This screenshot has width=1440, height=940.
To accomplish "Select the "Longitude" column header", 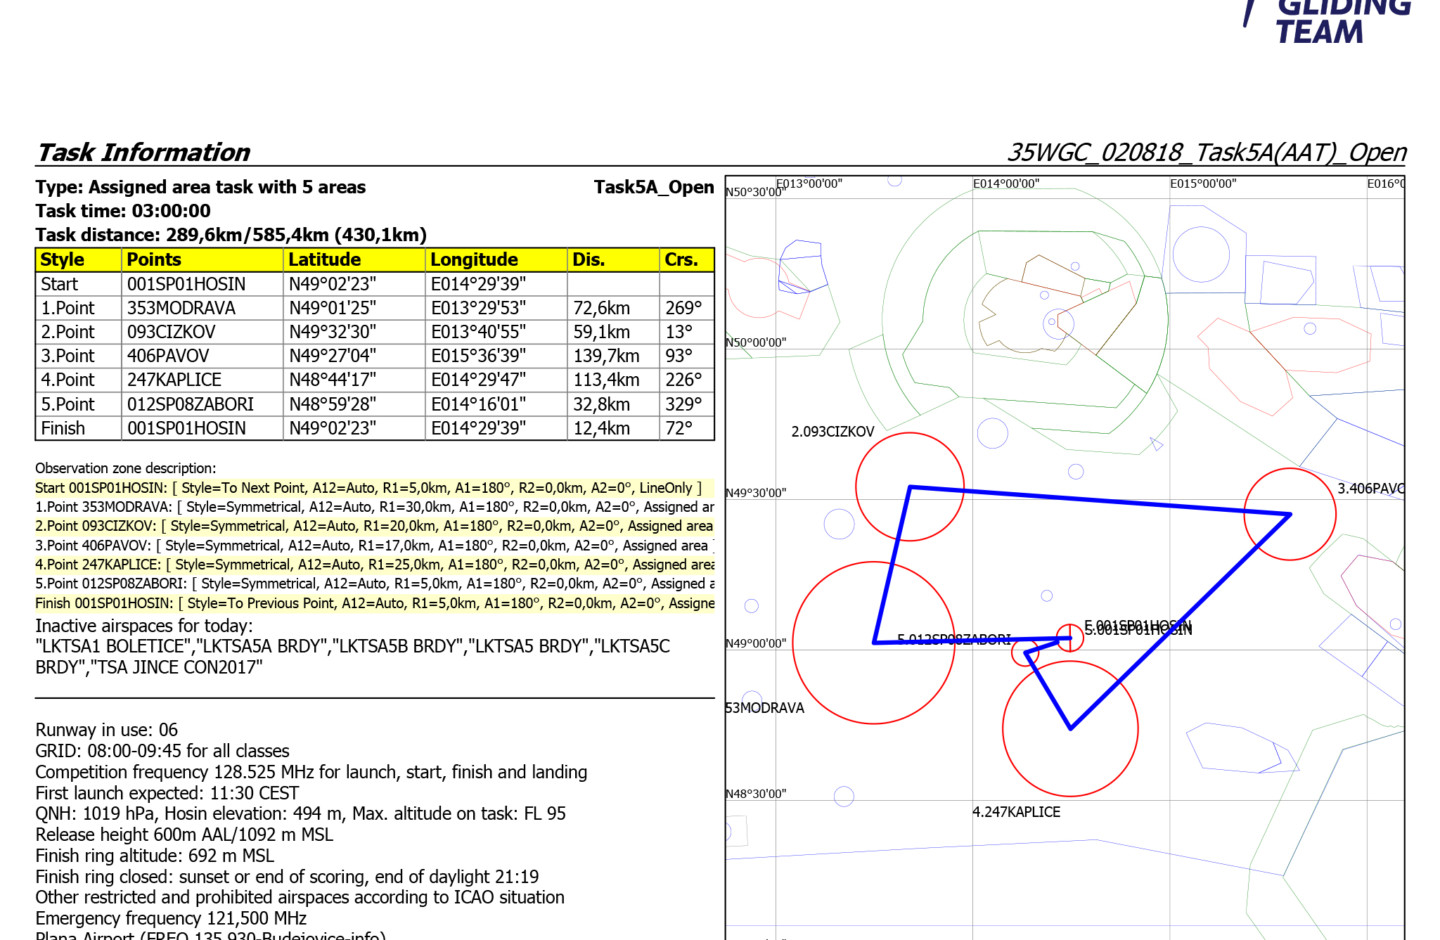I will 474,260.
